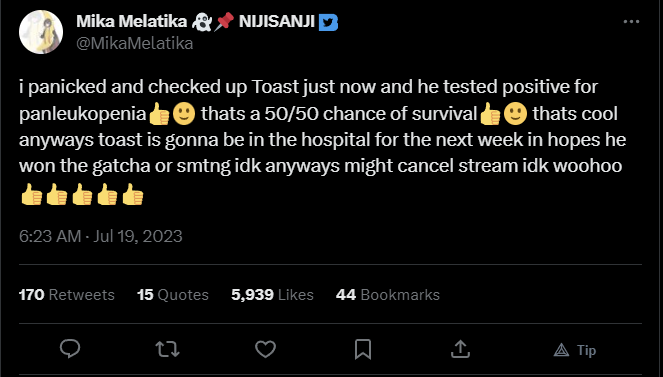Open the @MikaMelatika handle link
This screenshot has width=663, height=377.
[x=134, y=44]
